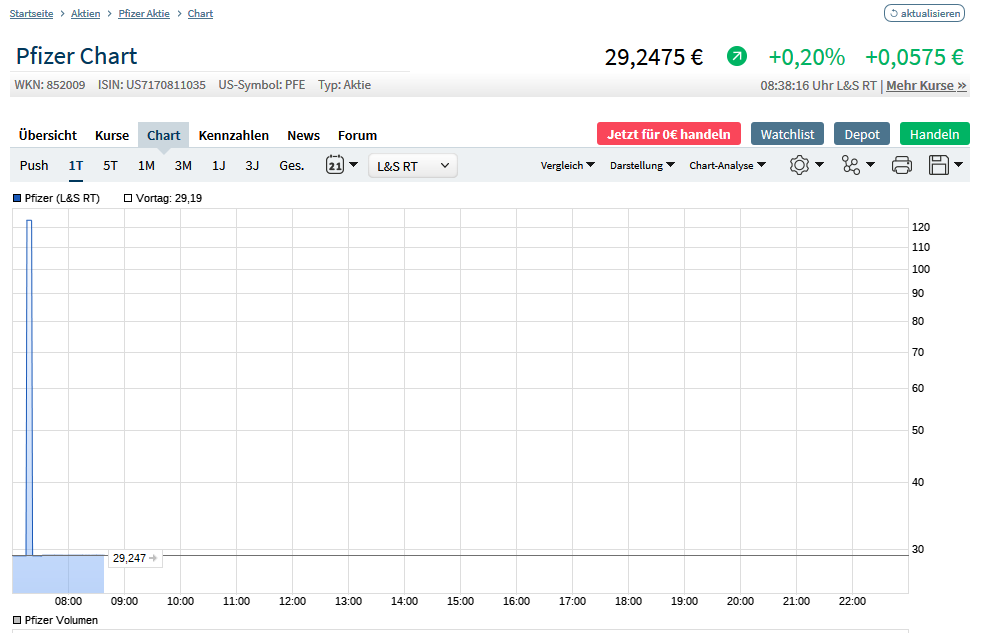Click the 50 price axis label
Viewport: 987px width, 633px height.
point(918,430)
